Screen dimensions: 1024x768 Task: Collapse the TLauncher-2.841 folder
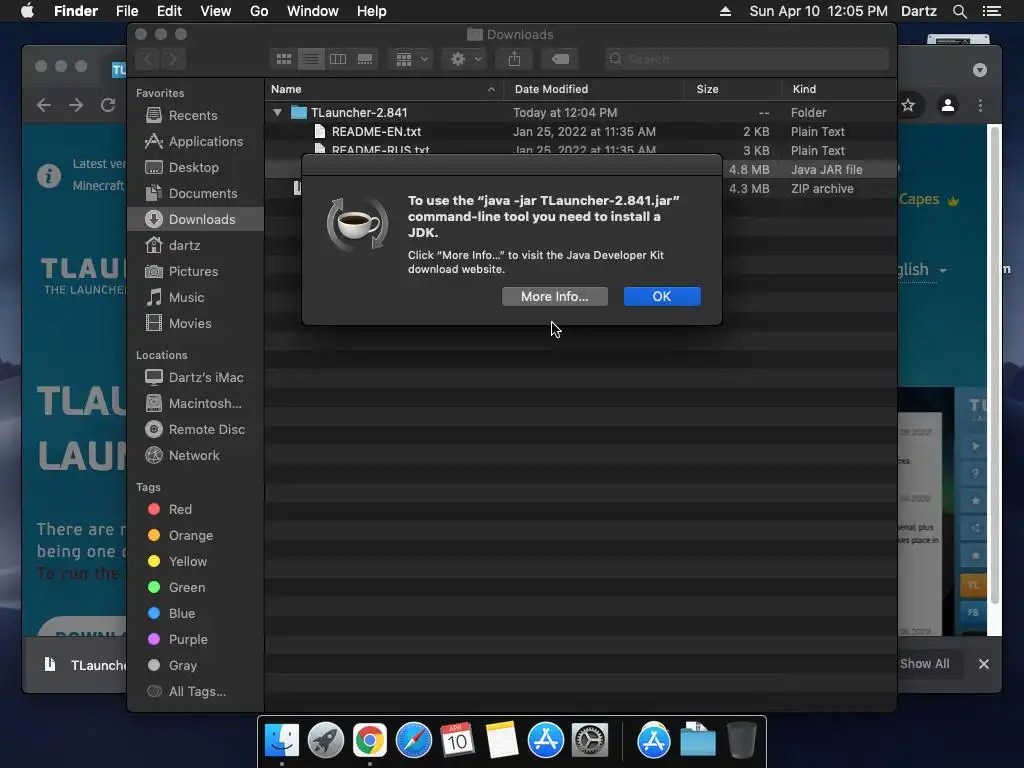277,112
